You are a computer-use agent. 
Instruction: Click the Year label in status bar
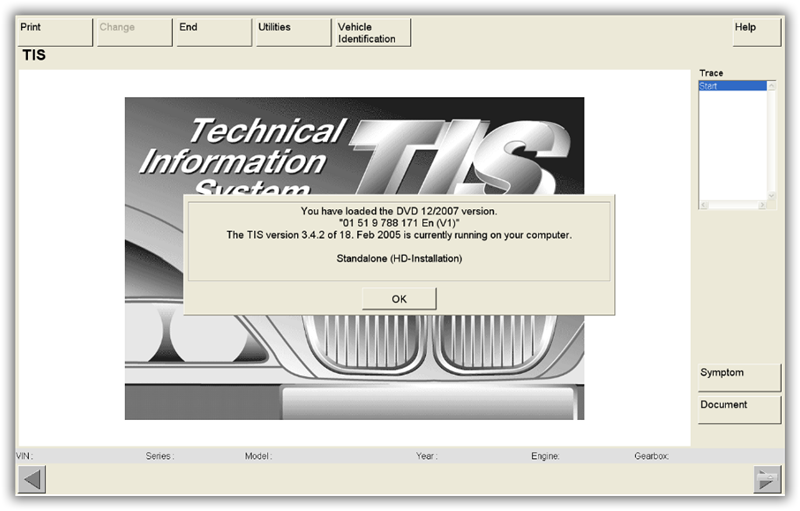click(427, 456)
